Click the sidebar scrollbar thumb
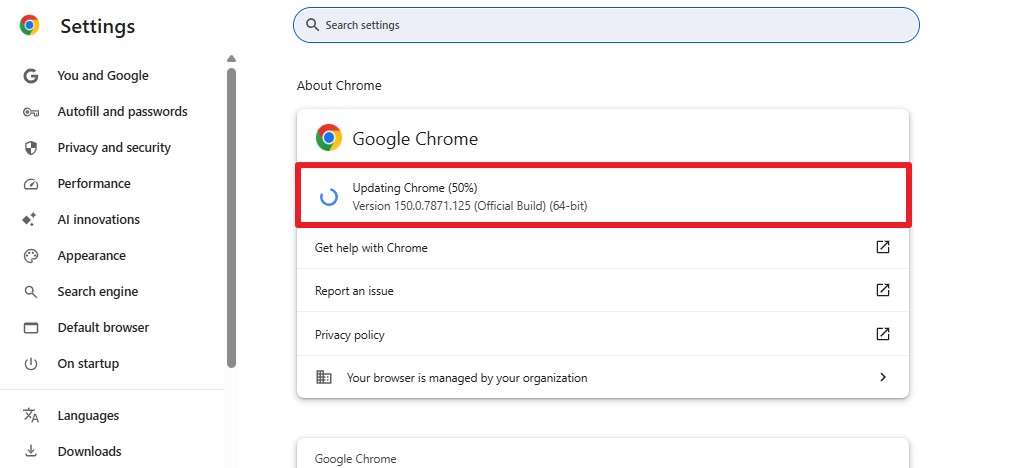Viewport: 1031px width, 468px height. coord(231,217)
